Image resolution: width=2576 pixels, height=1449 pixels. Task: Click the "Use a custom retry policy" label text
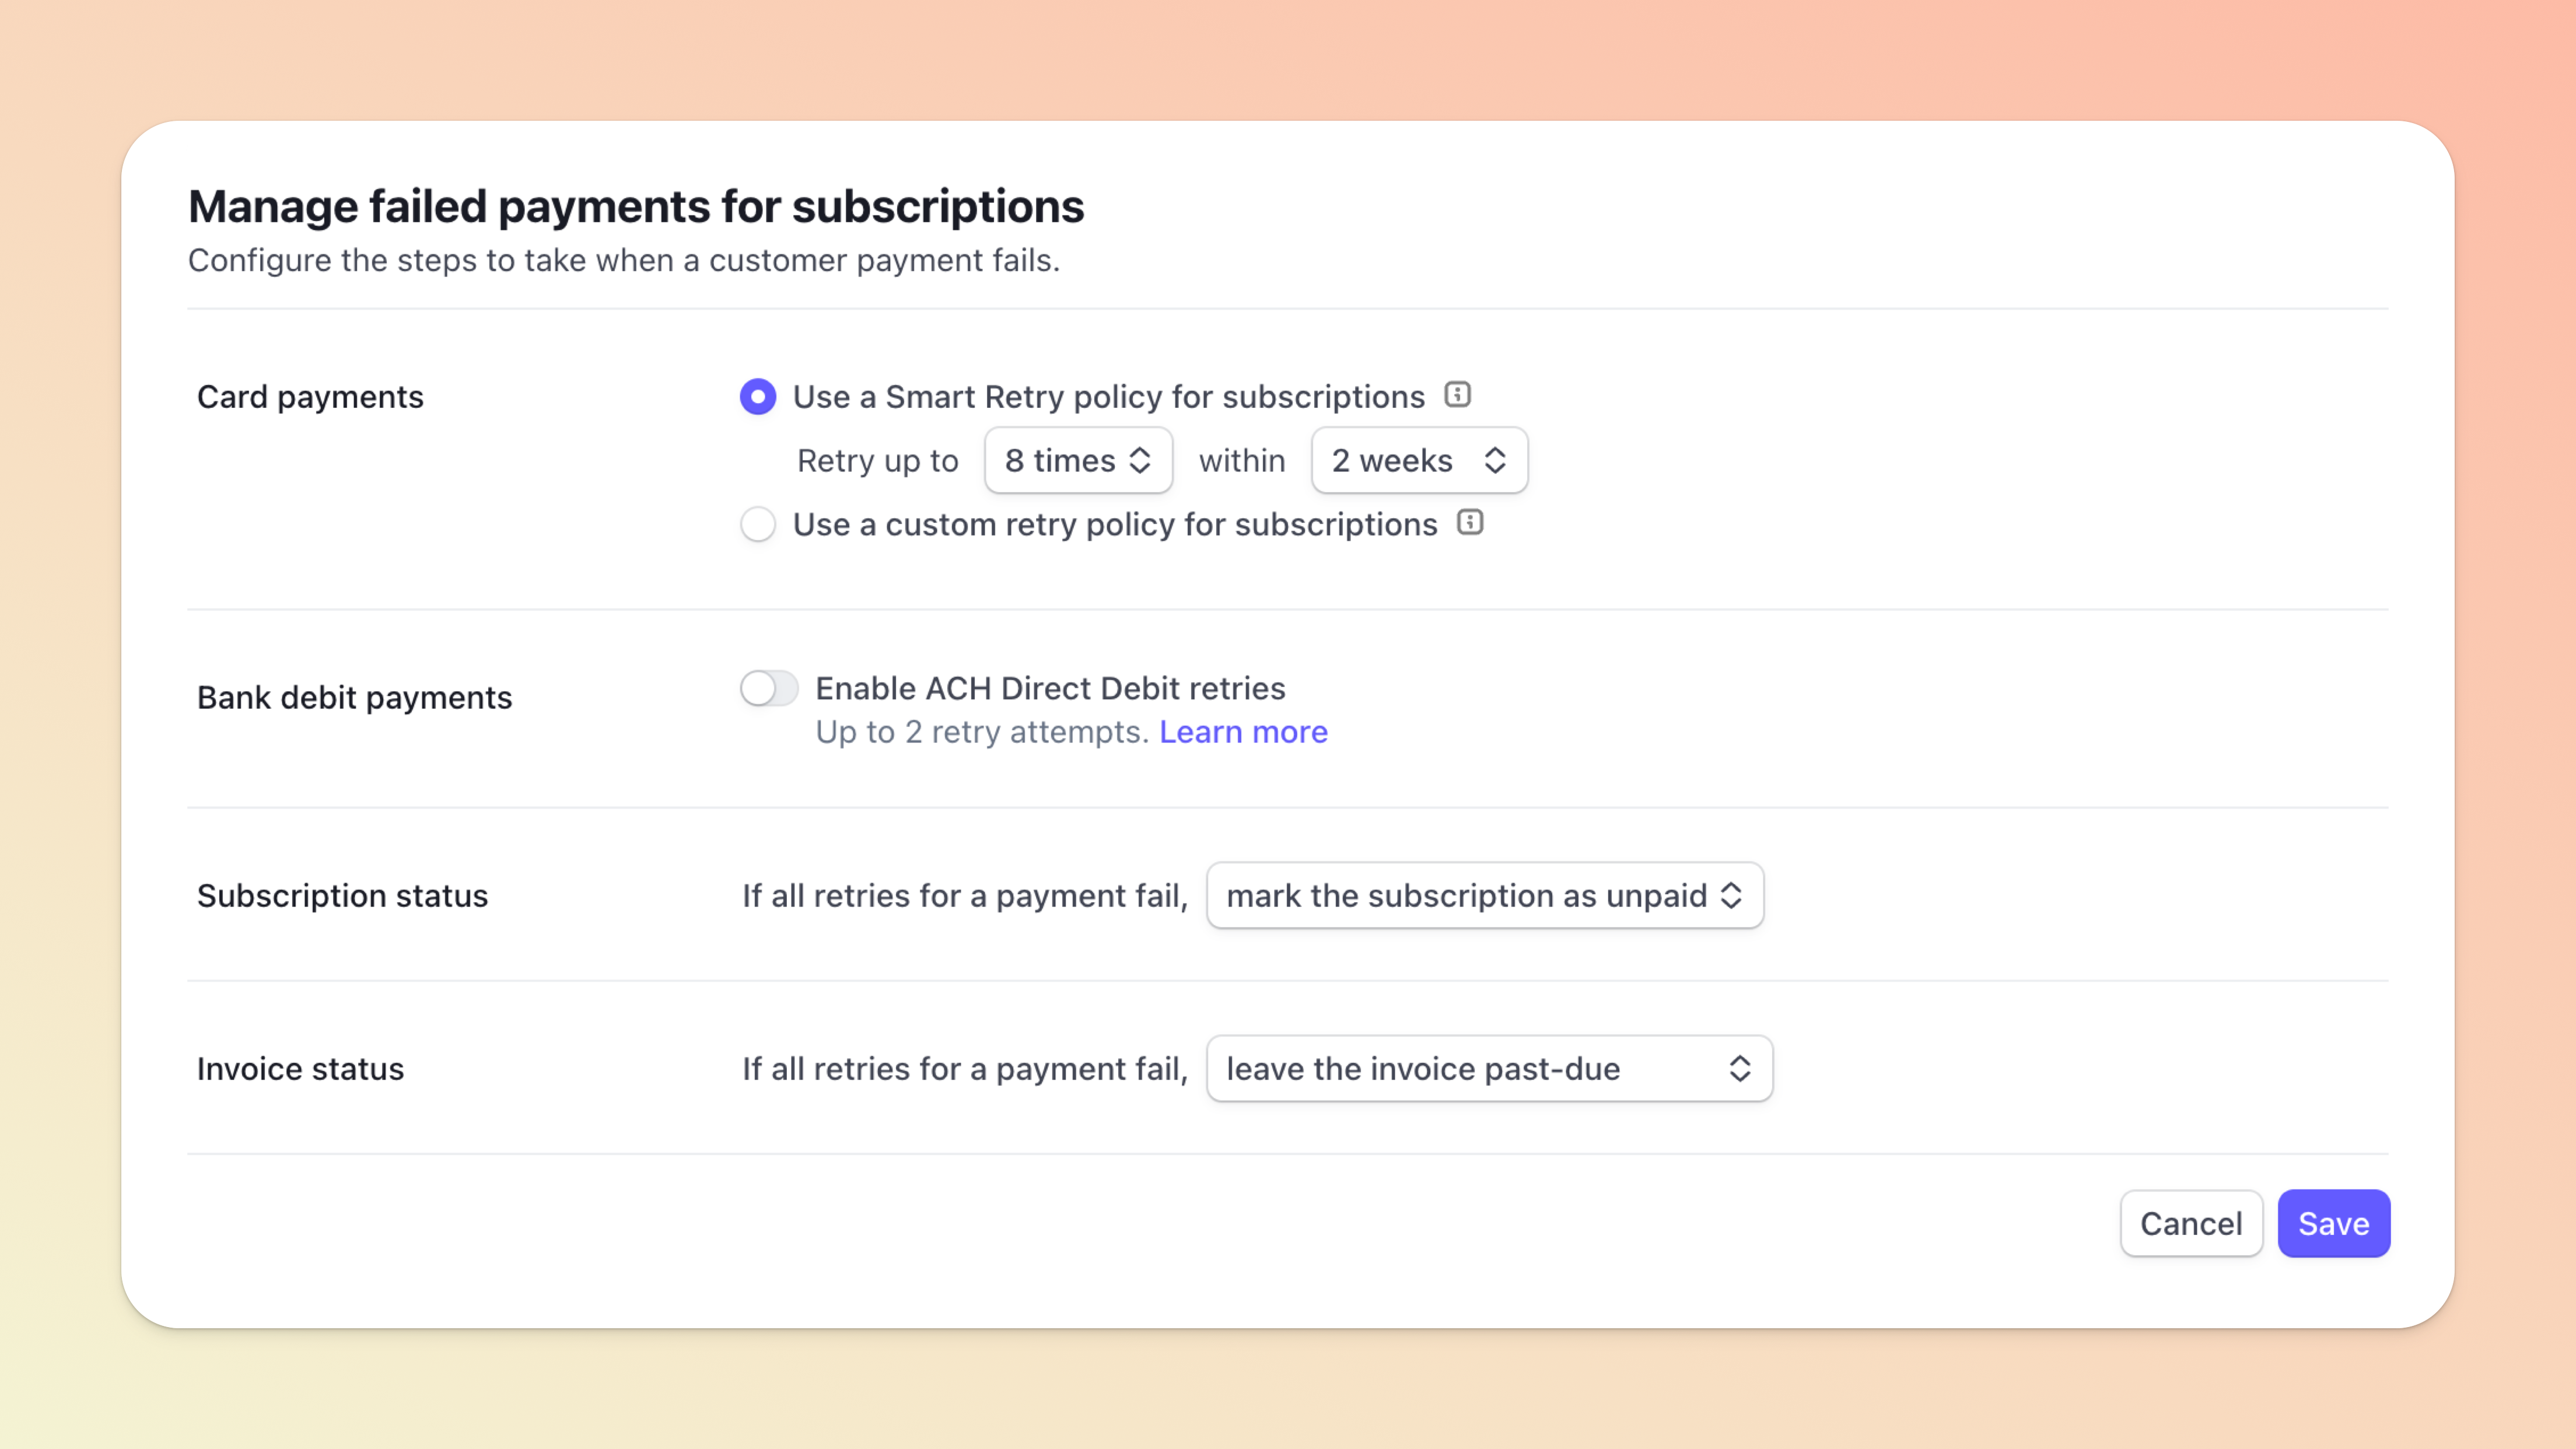[1114, 524]
